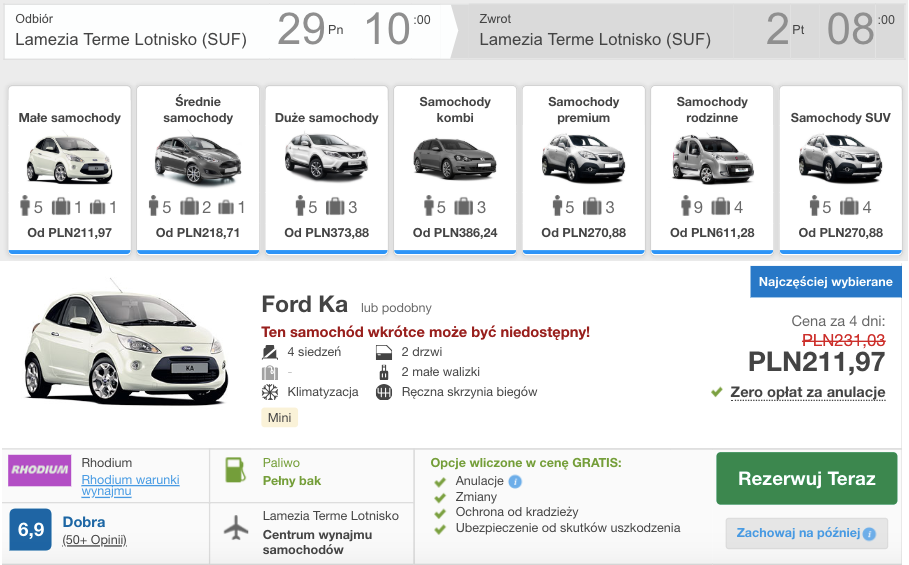Click Od PLN386,24 price in Samochody kombi
The image size is (909, 565).
[x=455, y=233]
